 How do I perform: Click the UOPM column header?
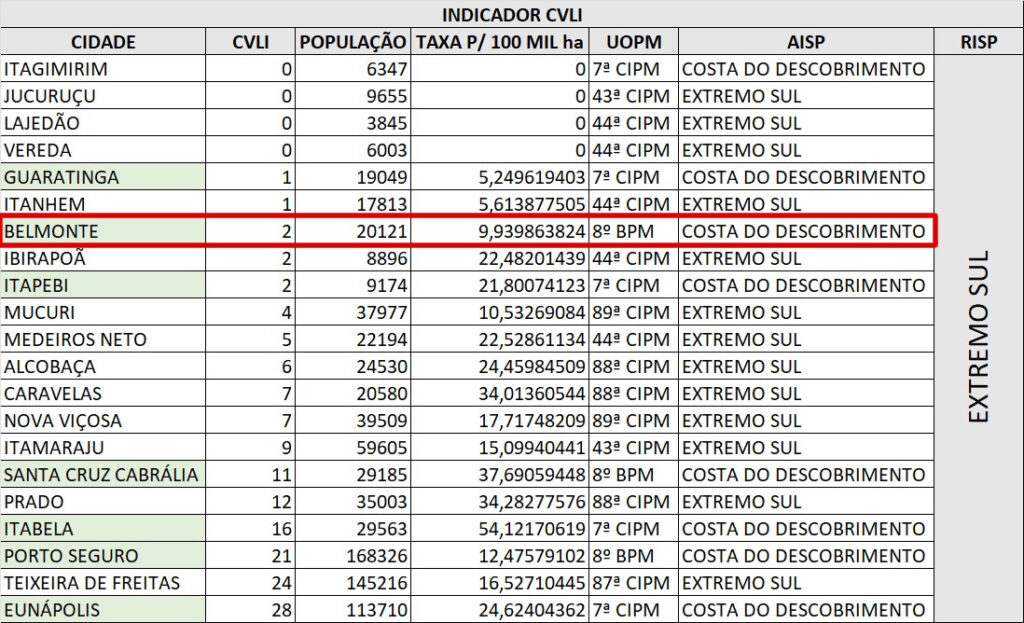pos(633,42)
